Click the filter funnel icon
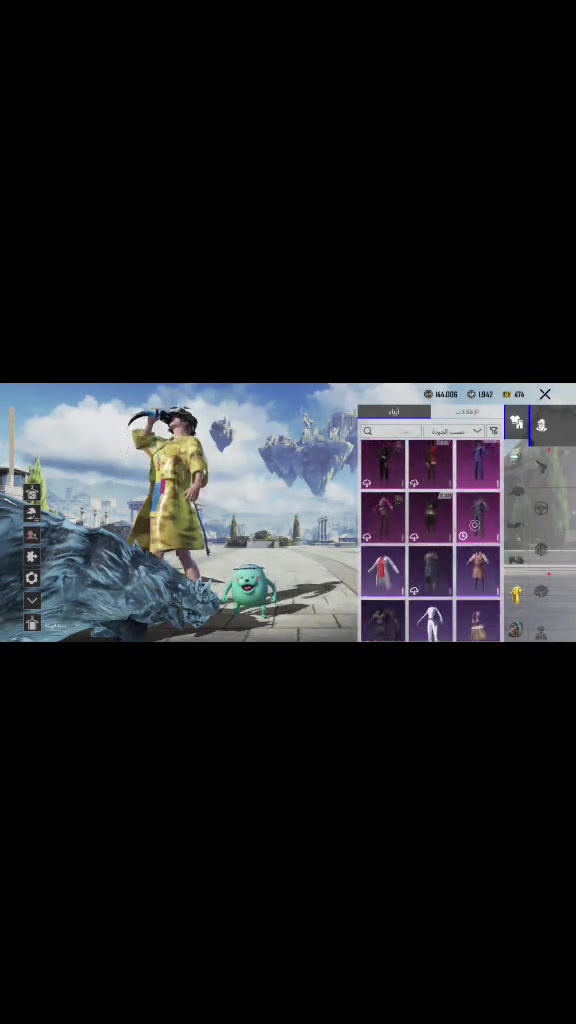Screen dimensions: 576x1024 pos(494,431)
